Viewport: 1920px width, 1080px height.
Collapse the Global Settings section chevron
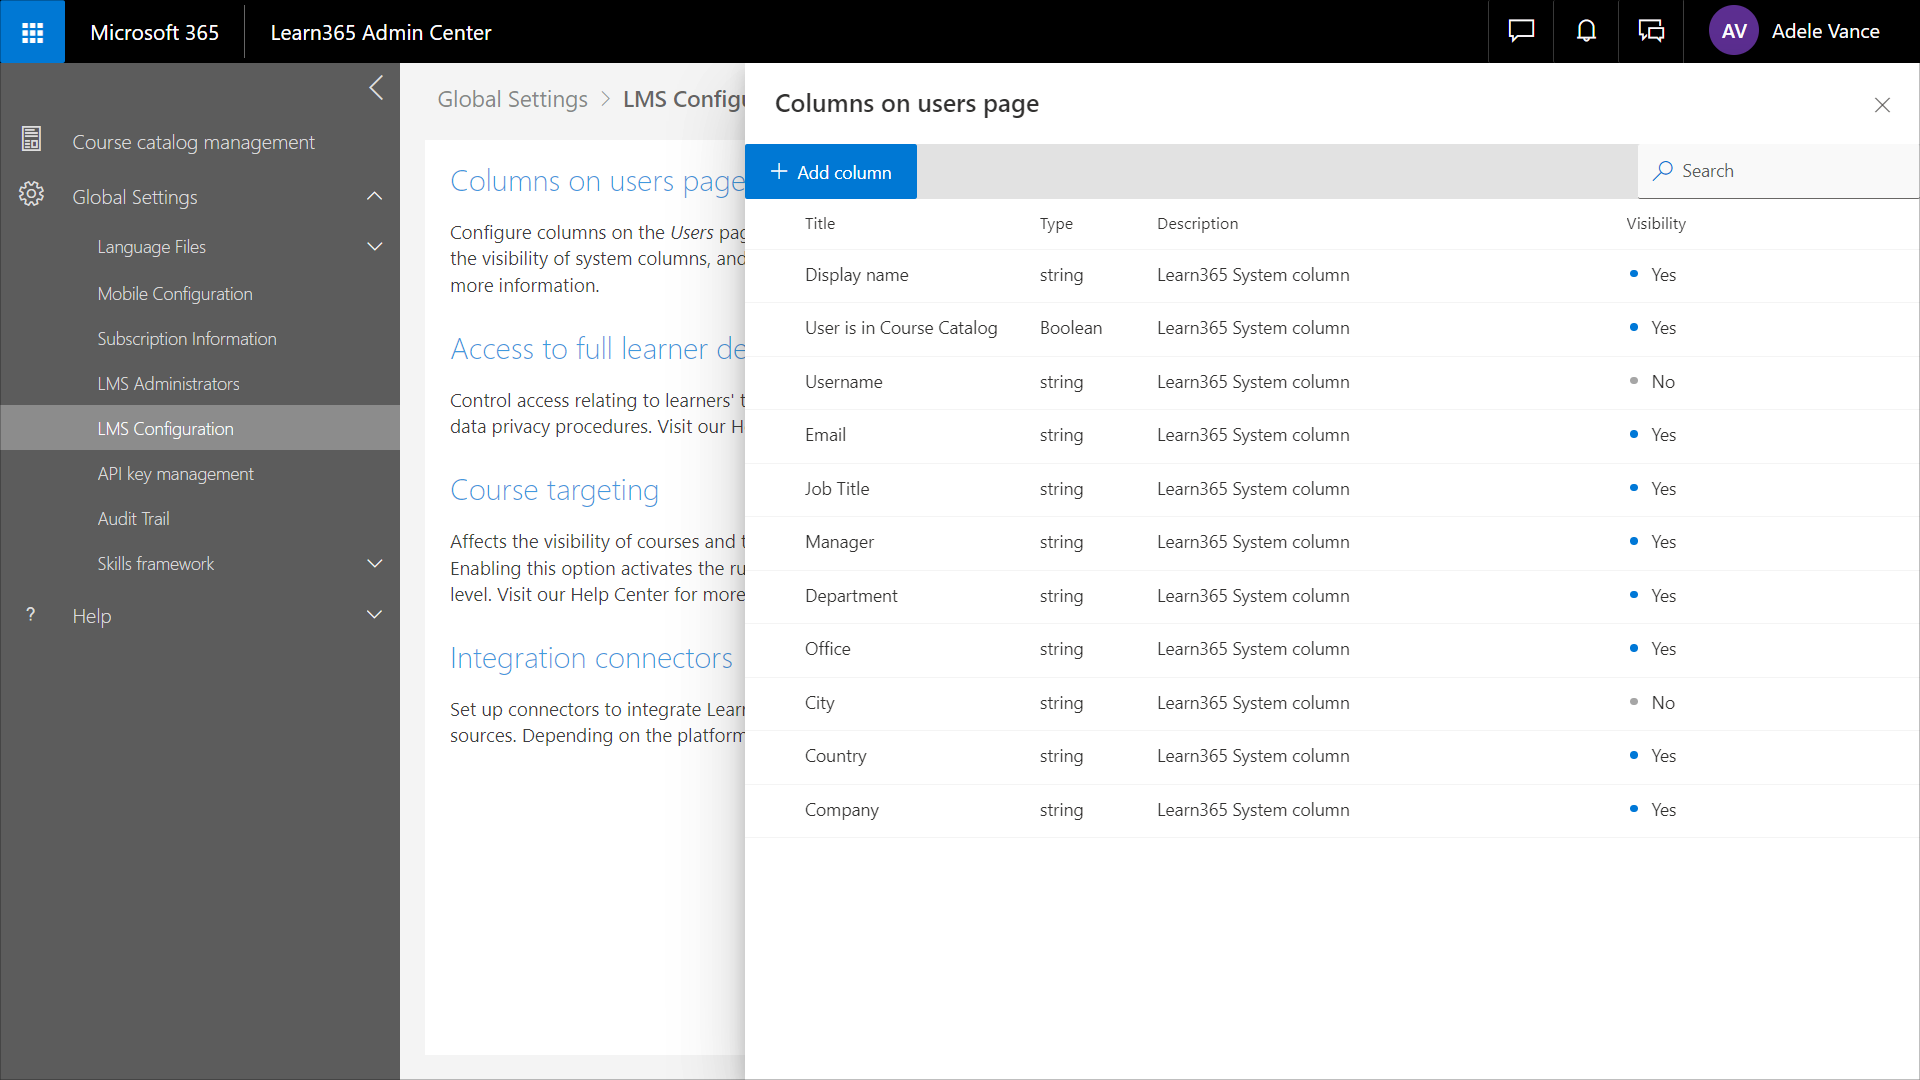pos(375,196)
